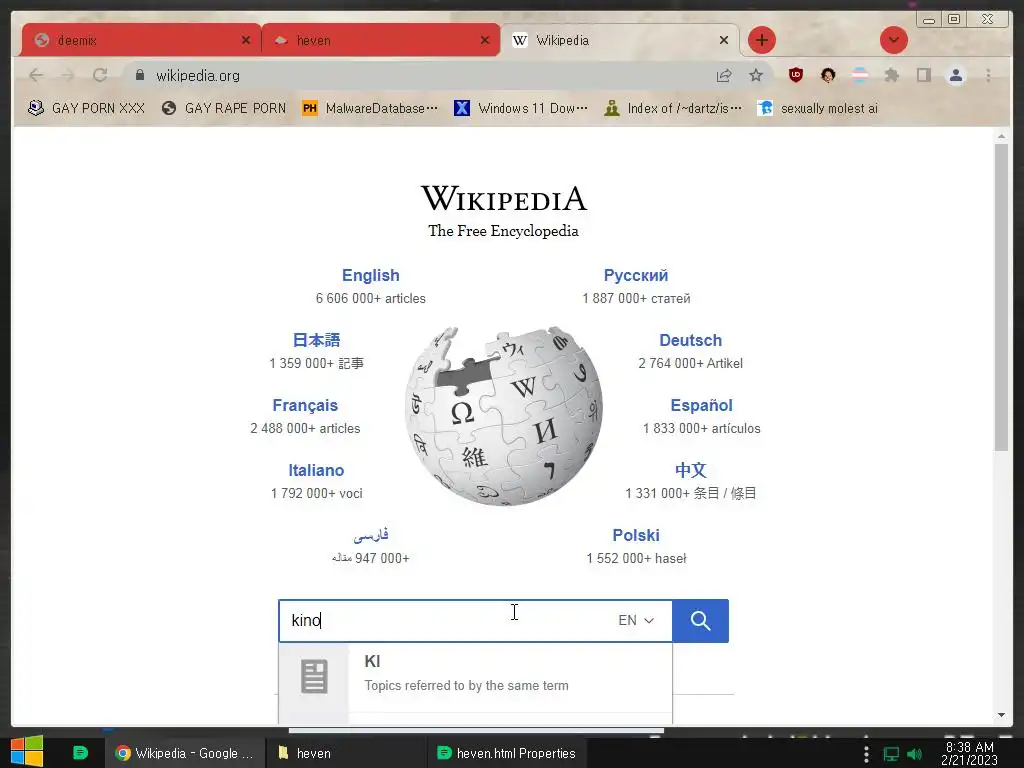The width and height of the screenshot is (1024, 768).
Task: Activate 'Wikipedia - Google ...' taskbar button
Action: [185, 753]
